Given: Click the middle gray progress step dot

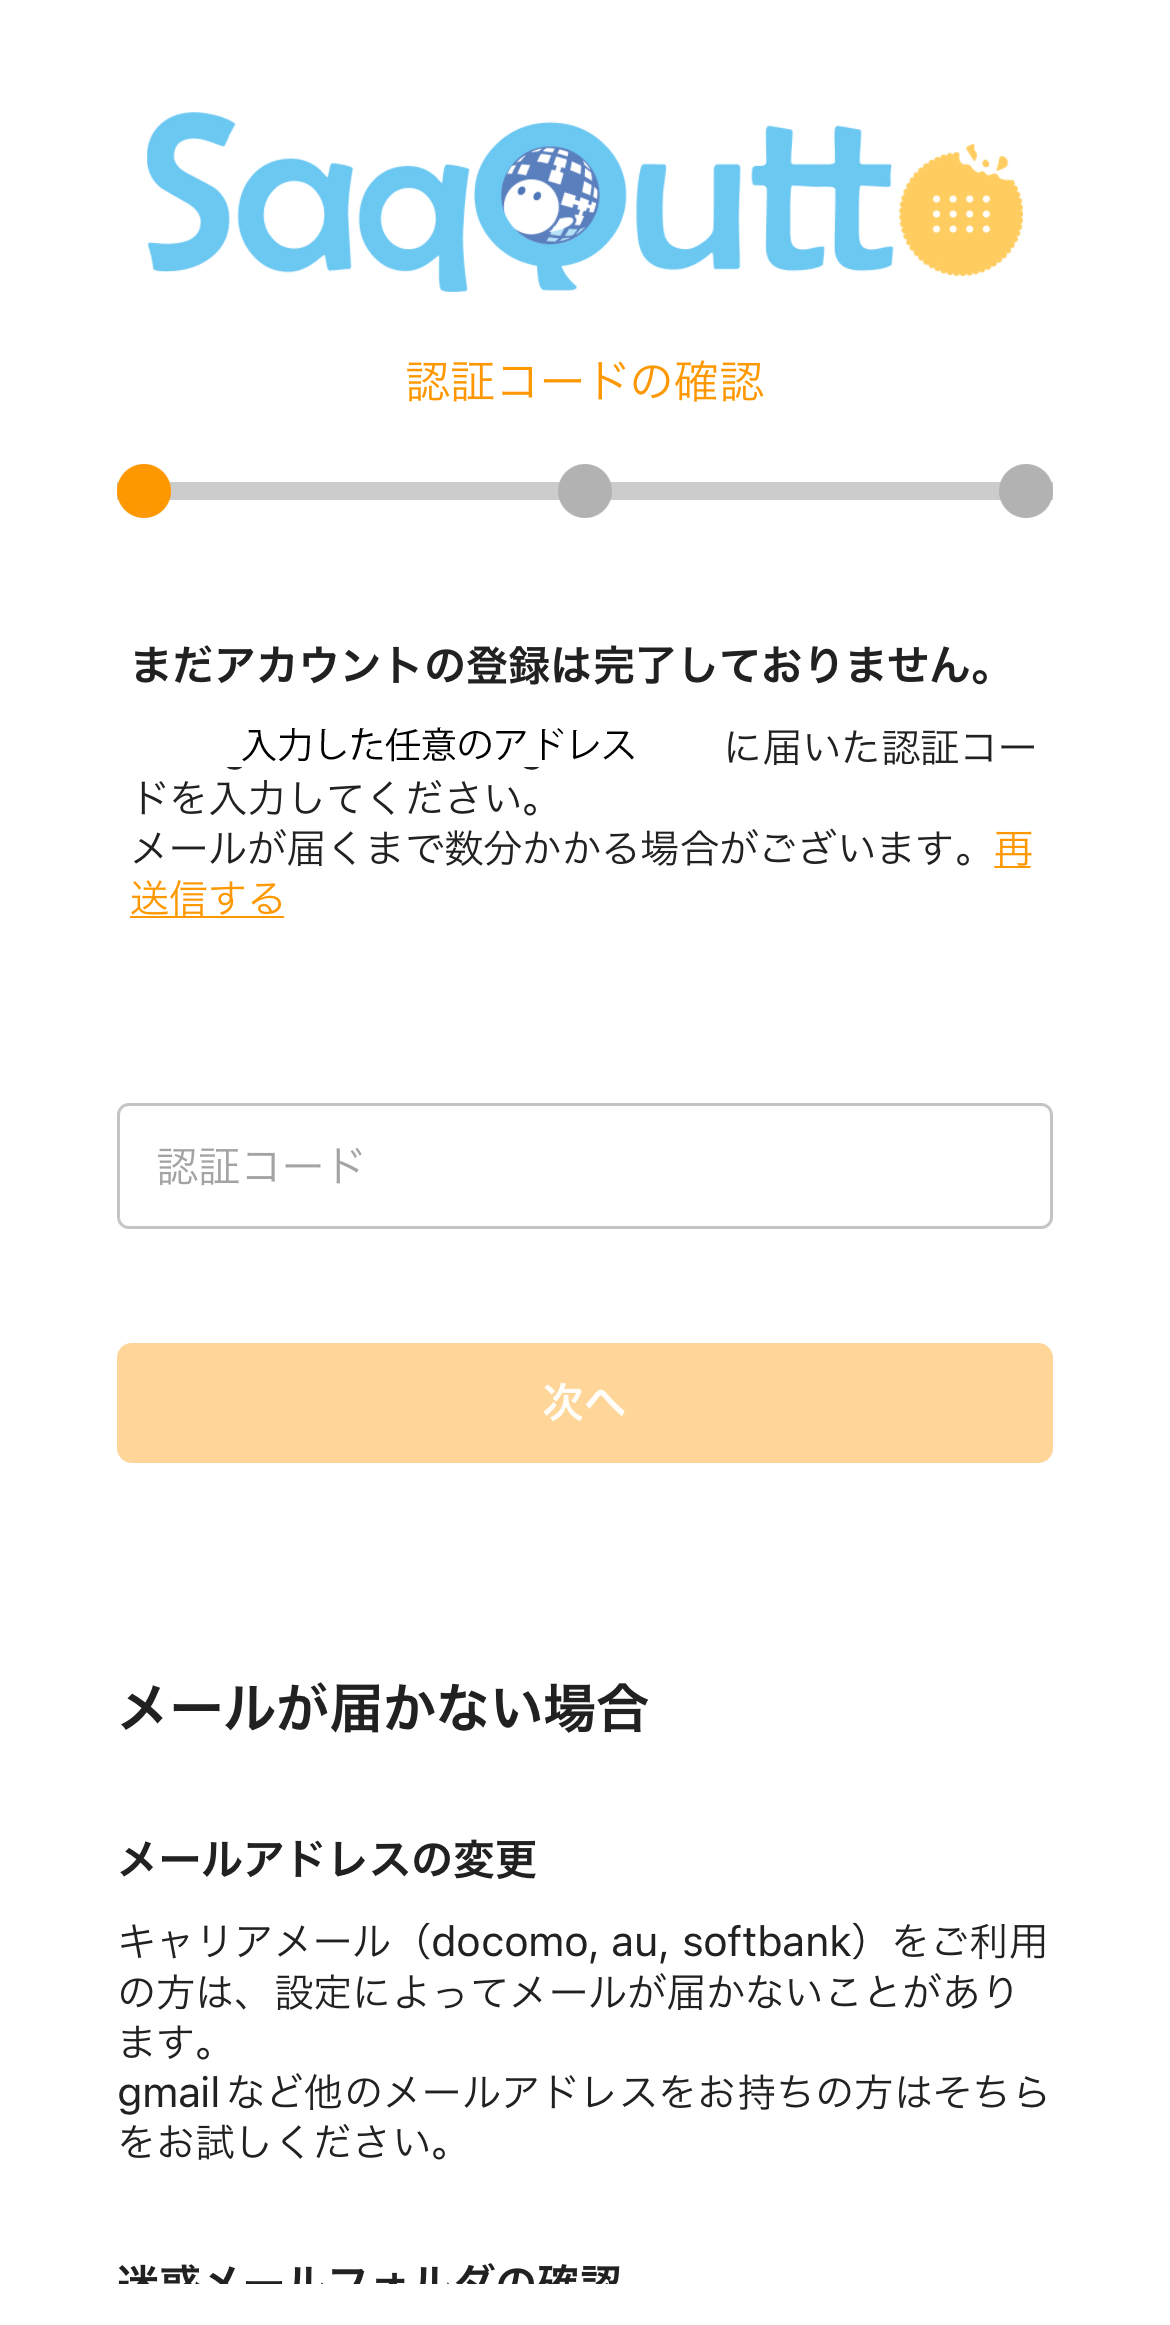Looking at the screenshot, I should (585, 491).
